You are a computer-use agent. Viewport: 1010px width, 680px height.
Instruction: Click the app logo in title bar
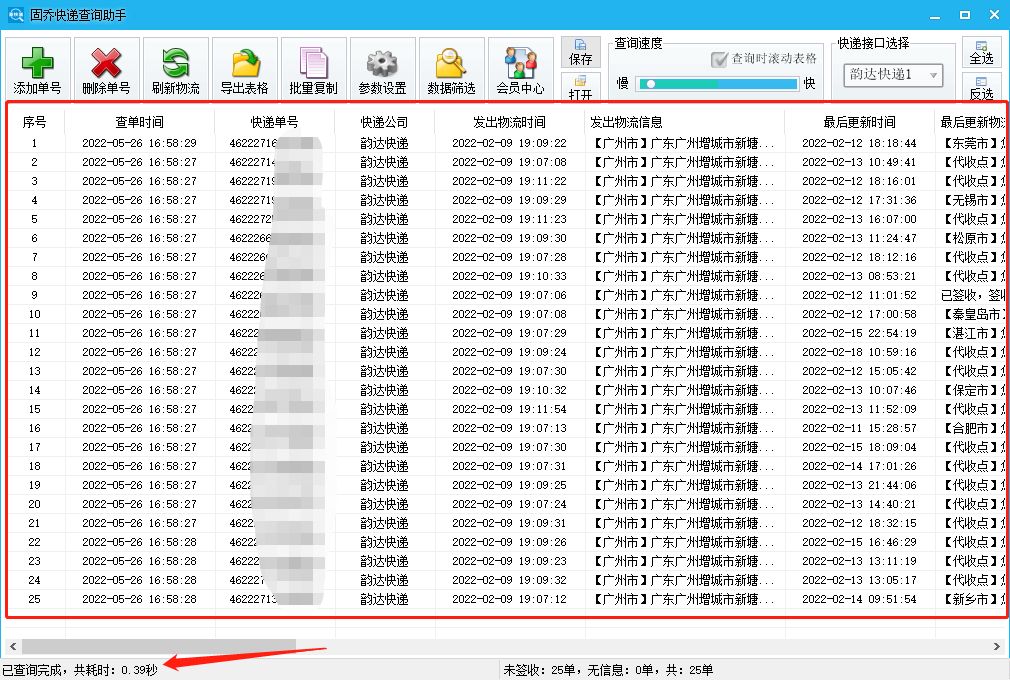click(15, 14)
